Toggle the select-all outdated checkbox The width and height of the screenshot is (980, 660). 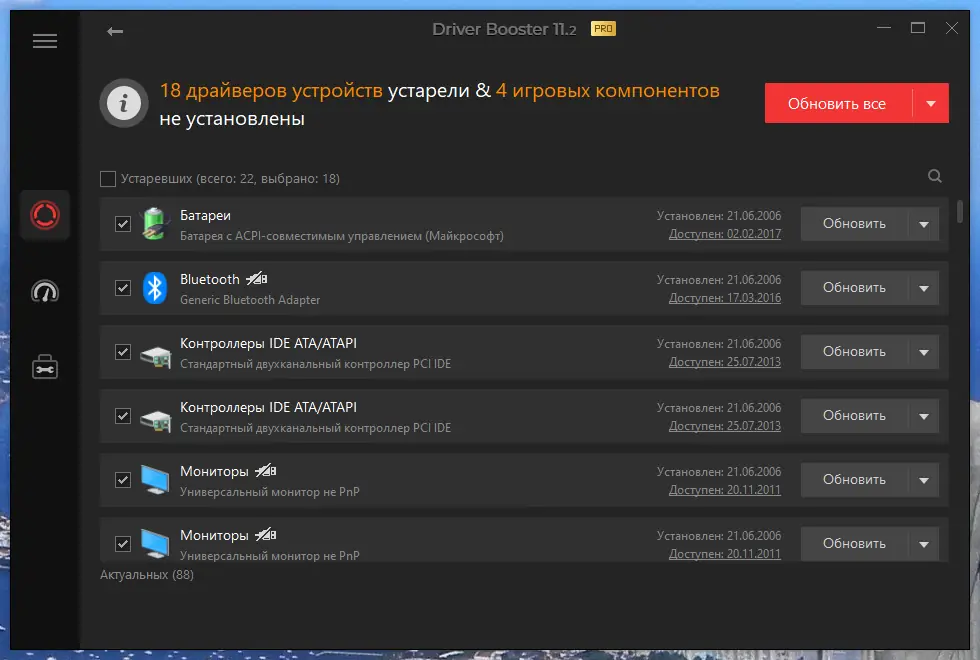(108, 179)
